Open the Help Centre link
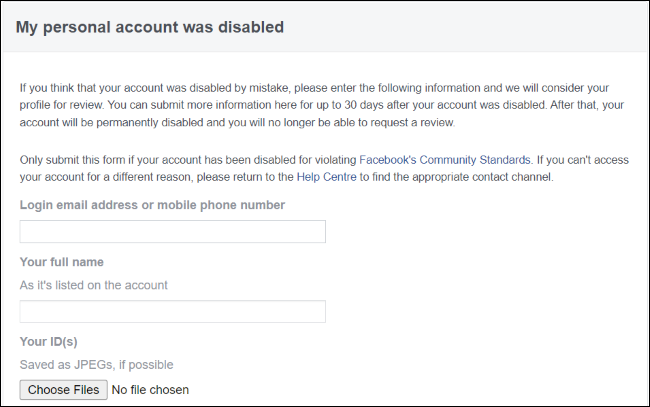Screen dimensions: 650x407 (327, 177)
